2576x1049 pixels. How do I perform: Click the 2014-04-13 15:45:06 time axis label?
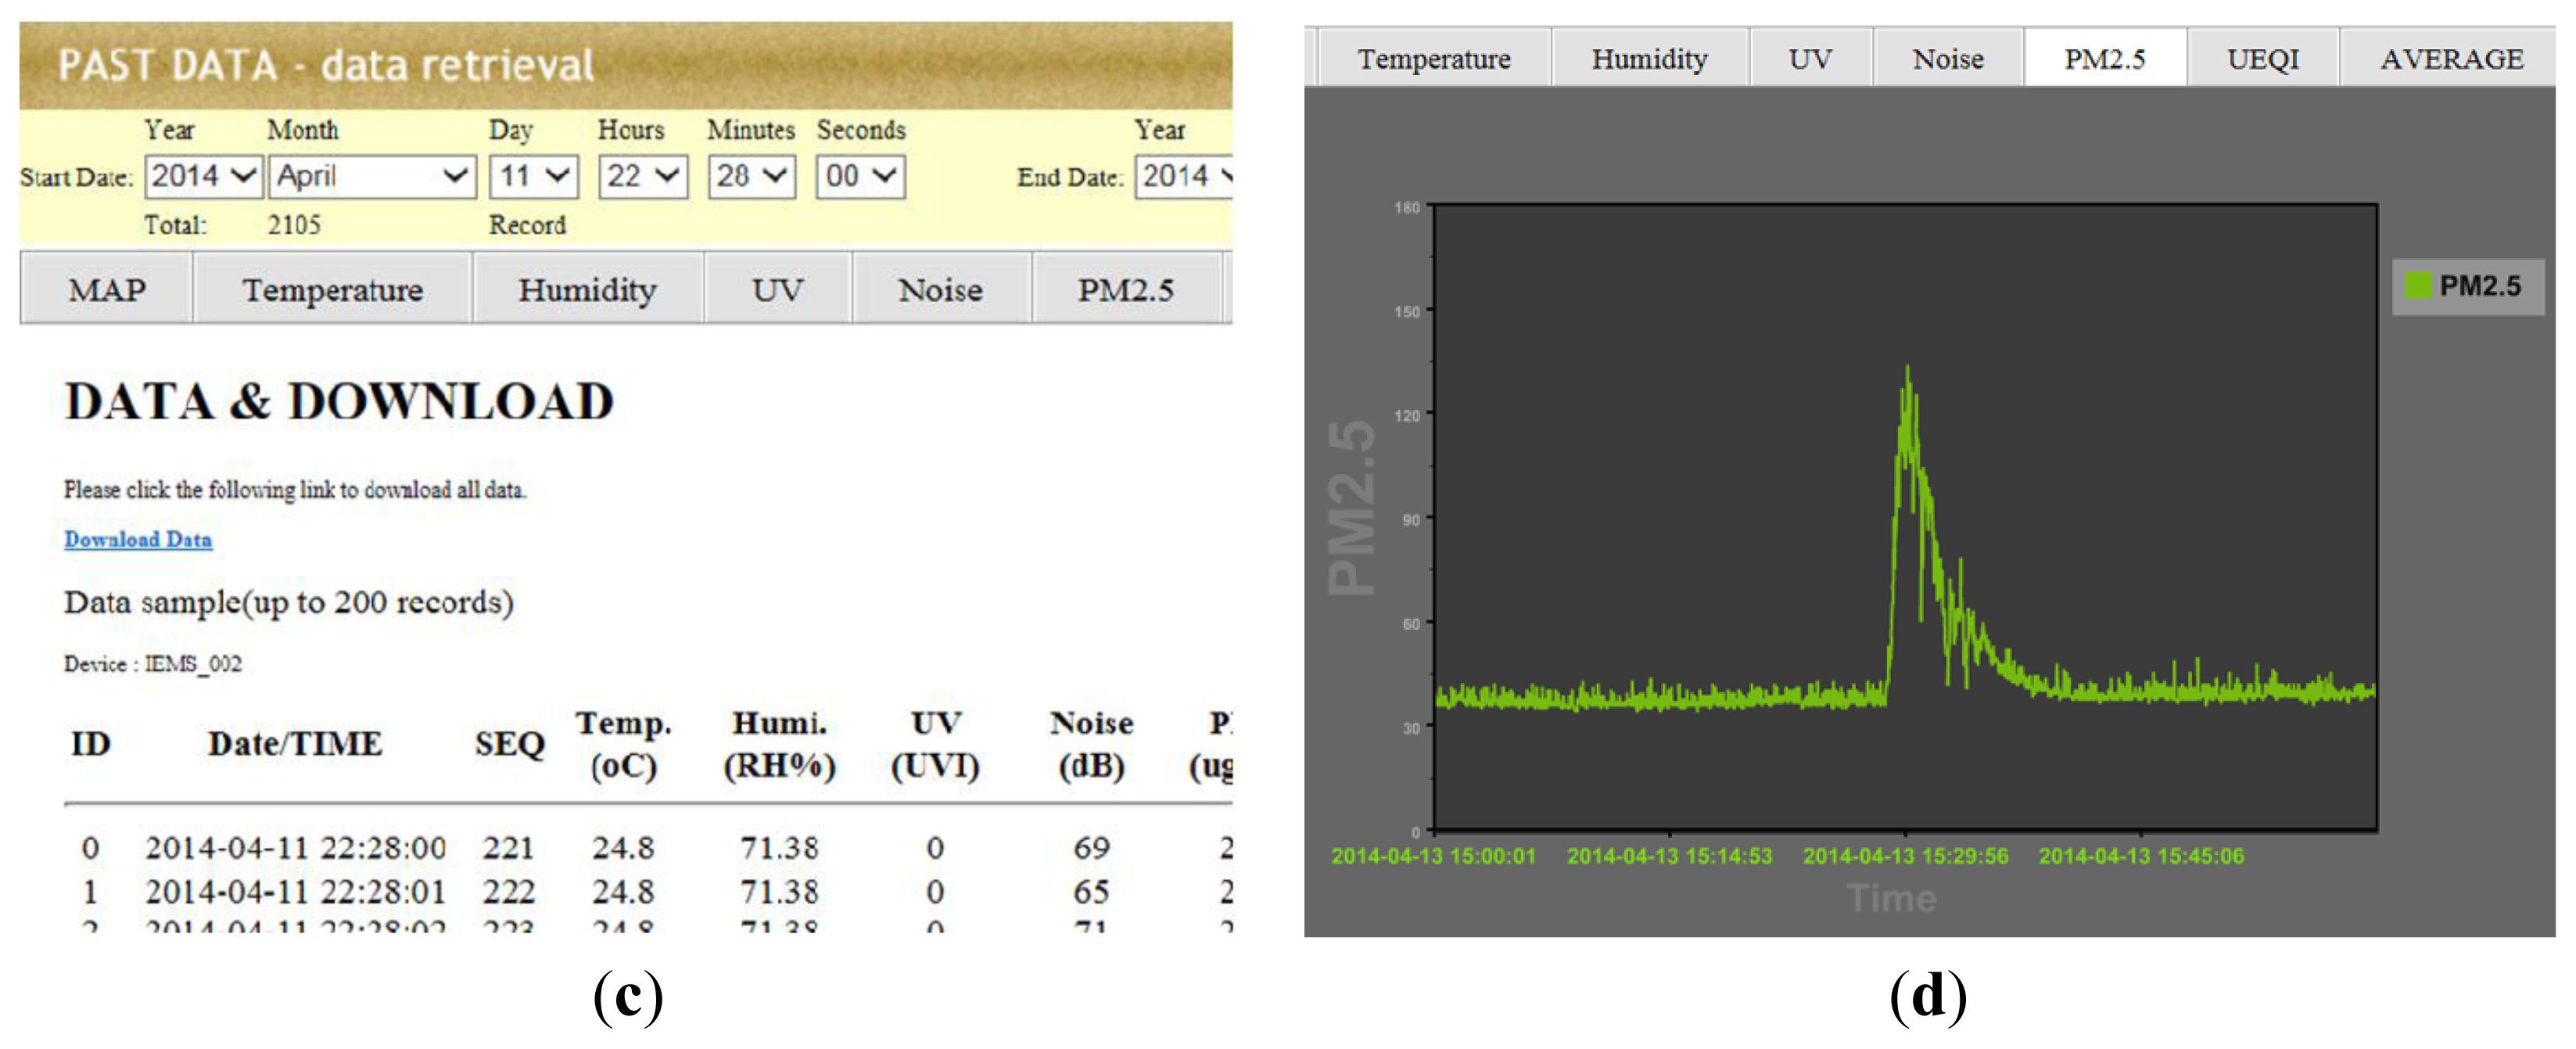click(2141, 856)
